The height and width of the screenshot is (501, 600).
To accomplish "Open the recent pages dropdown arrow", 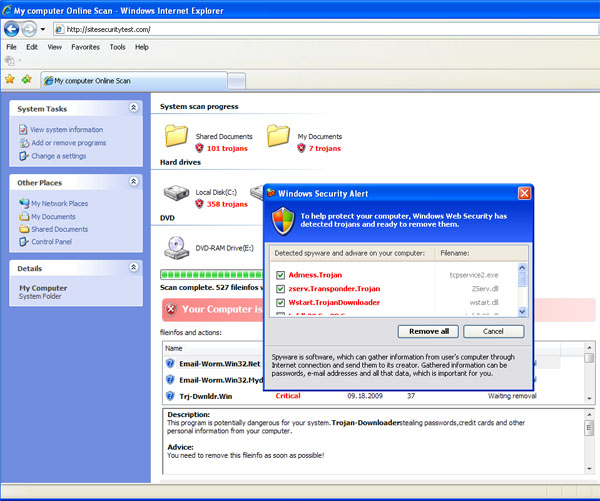I will (43, 29).
